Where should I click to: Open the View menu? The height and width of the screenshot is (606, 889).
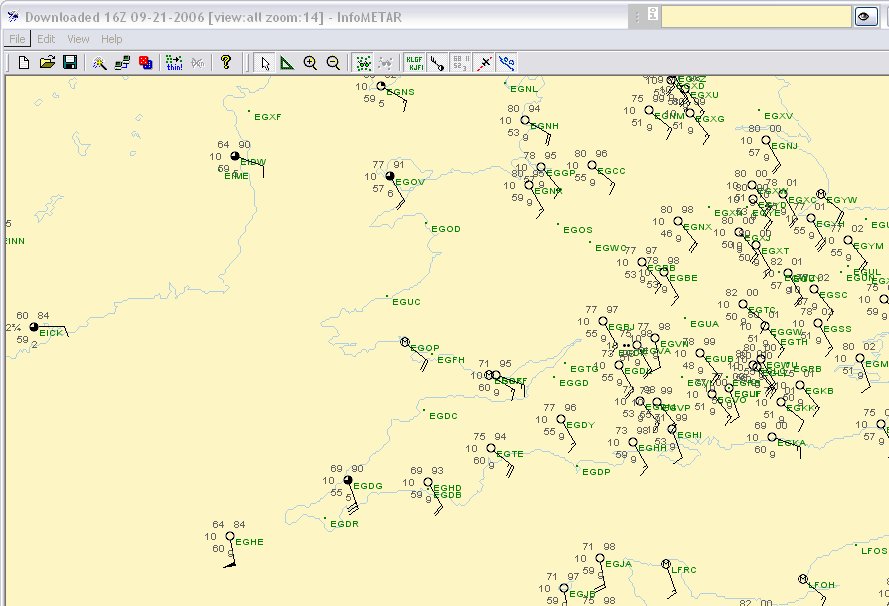(78, 39)
